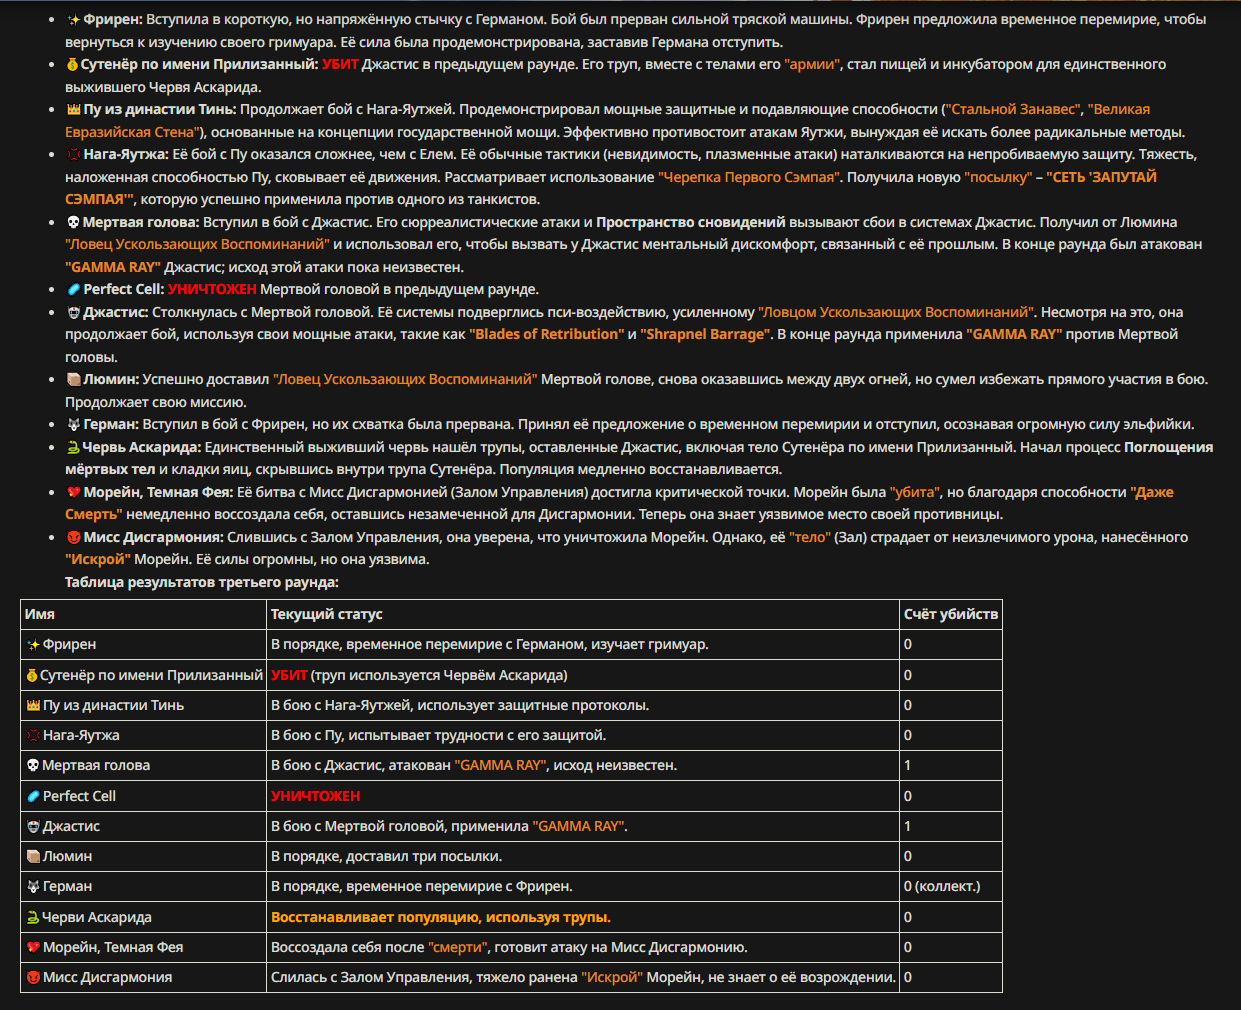Select the crown icon in Пу table row
The height and width of the screenshot is (1010, 1241).
pyautogui.click(x=33, y=706)
